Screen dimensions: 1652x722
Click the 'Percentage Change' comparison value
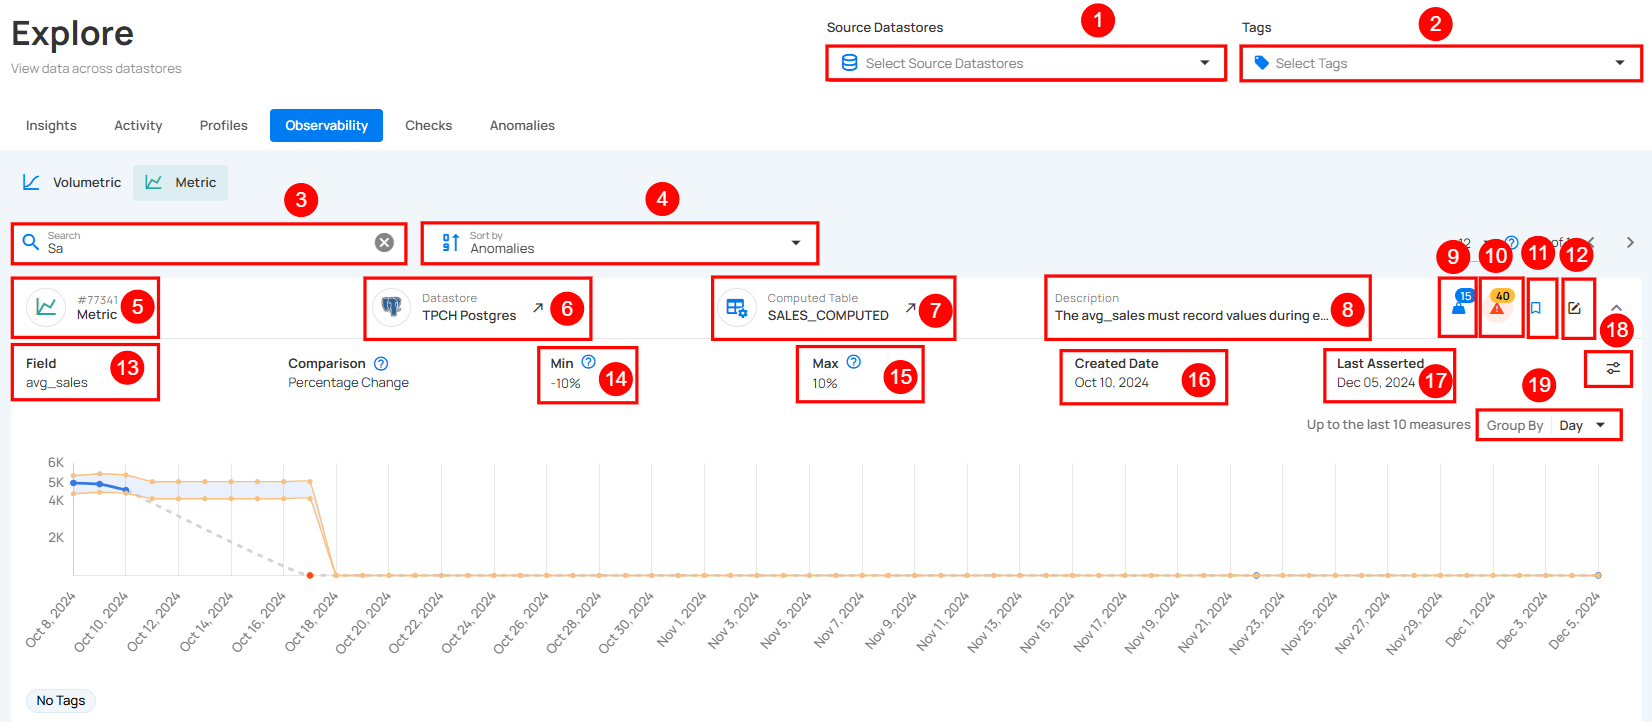click(348, 383)
